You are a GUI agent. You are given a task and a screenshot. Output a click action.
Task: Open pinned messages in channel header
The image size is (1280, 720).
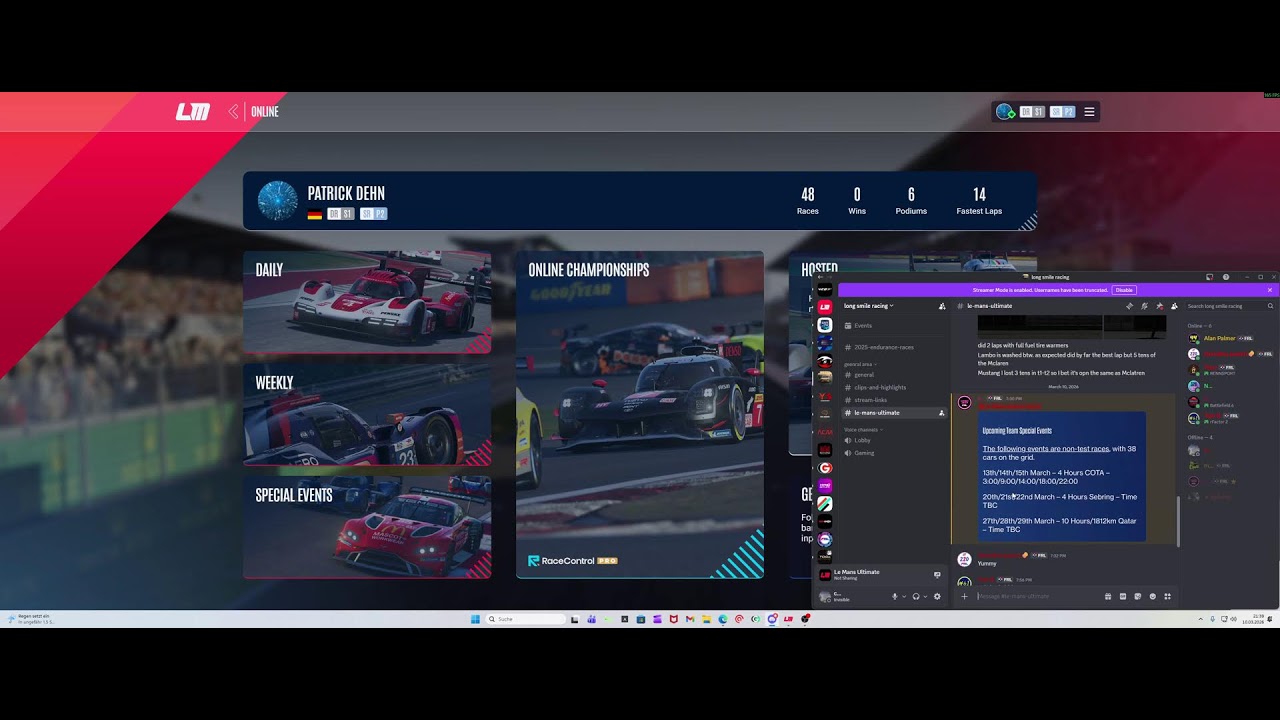click(x=1159, y=306)
